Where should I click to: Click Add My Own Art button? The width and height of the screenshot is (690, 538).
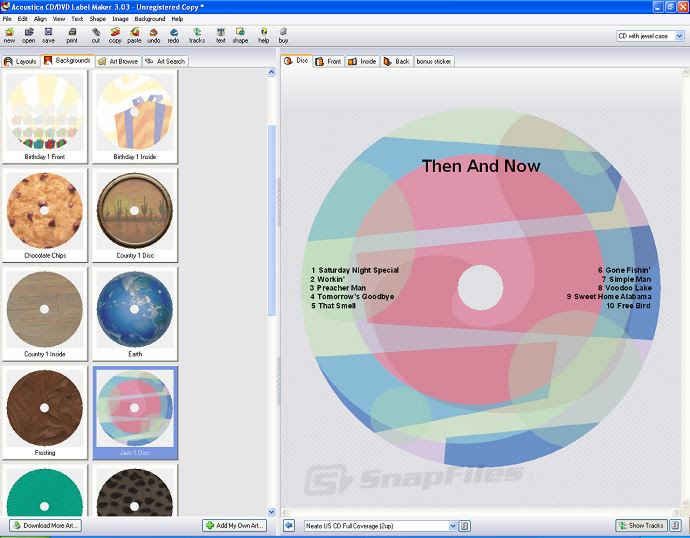tap(235, 525)
